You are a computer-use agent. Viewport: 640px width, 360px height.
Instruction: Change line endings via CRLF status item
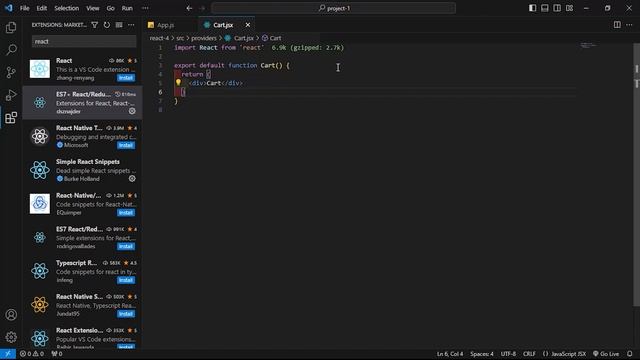529,354
